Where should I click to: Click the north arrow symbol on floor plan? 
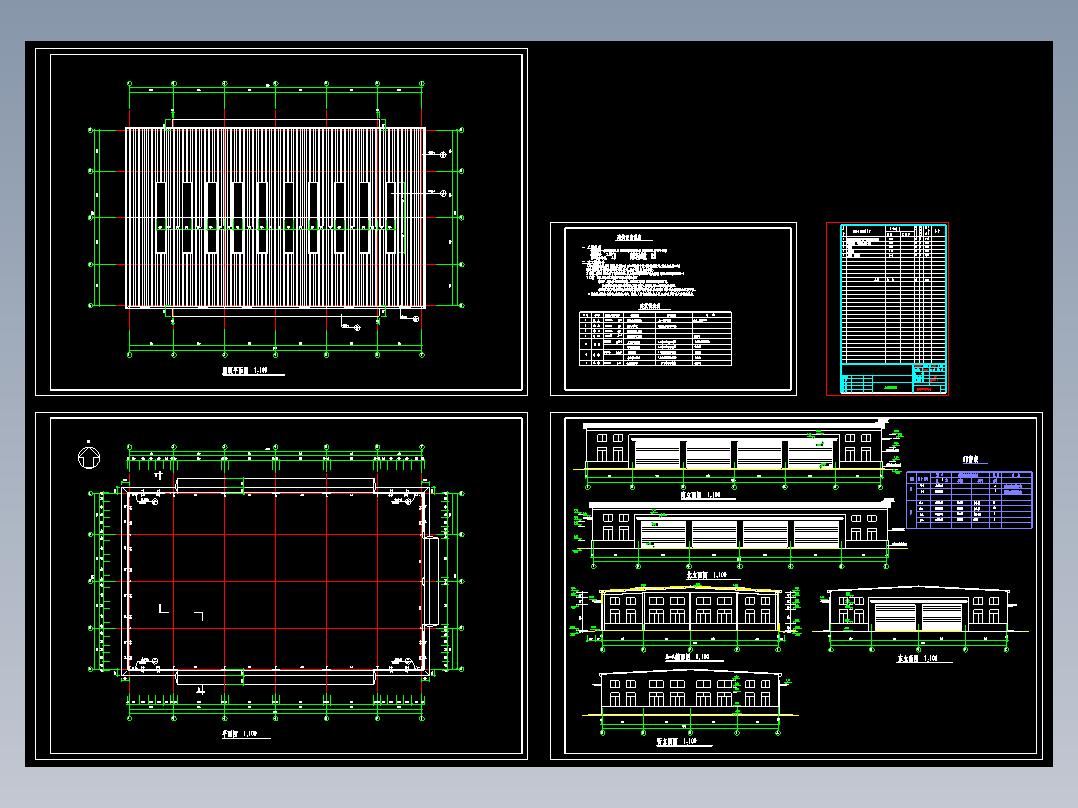(x=89, y=457)
